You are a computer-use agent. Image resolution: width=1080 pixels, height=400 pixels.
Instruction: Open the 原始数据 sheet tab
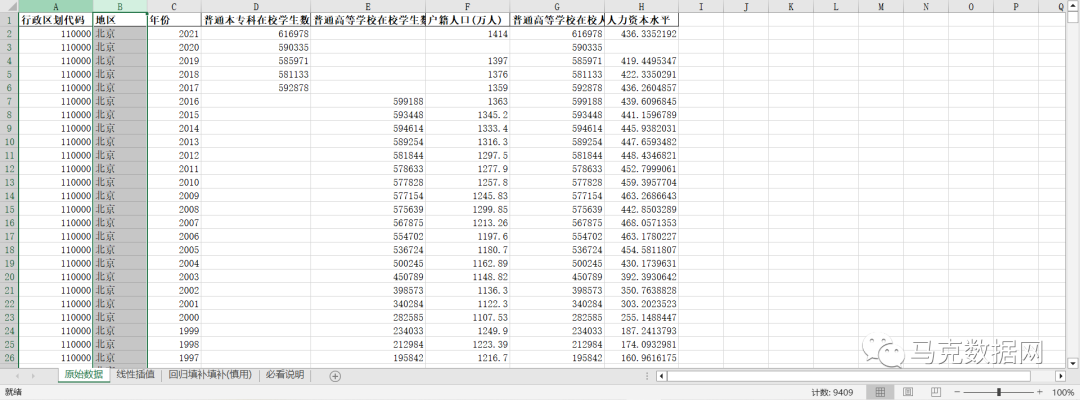pyautogui.click(x=83, y=375)
